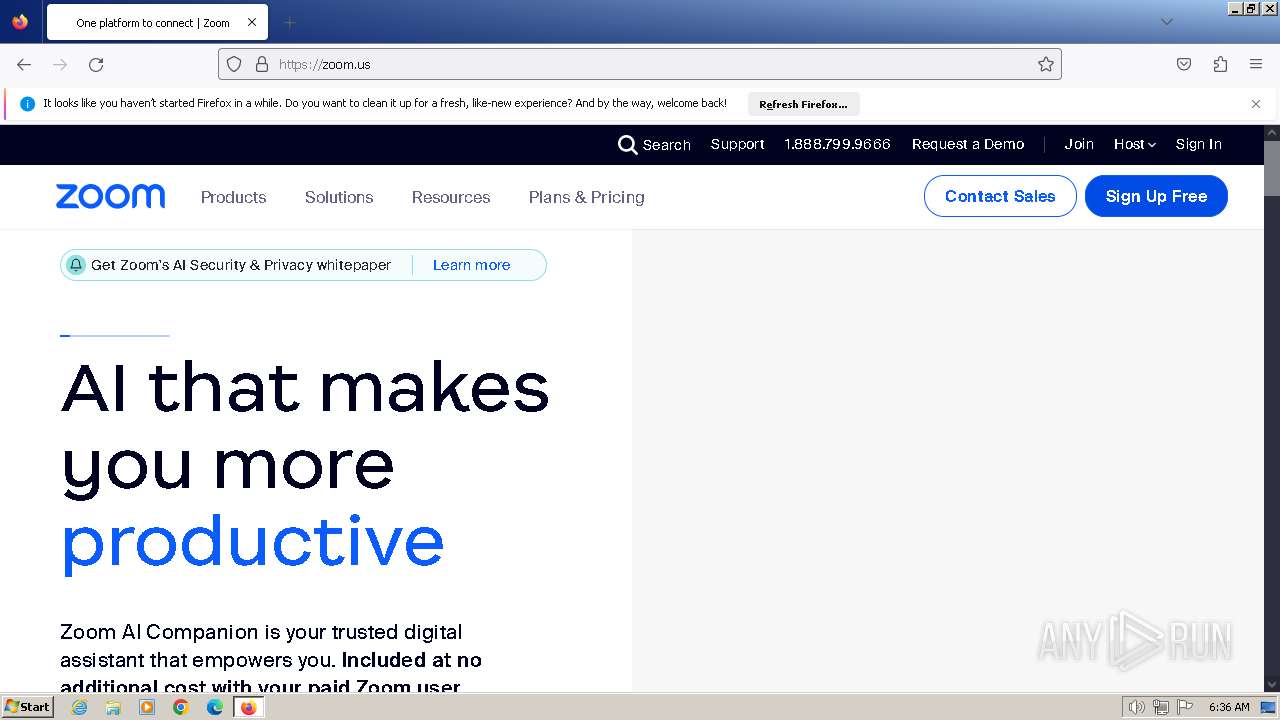Open the Request a Demo link
This screenshot has width=1280, height=720.
[968, 144]
